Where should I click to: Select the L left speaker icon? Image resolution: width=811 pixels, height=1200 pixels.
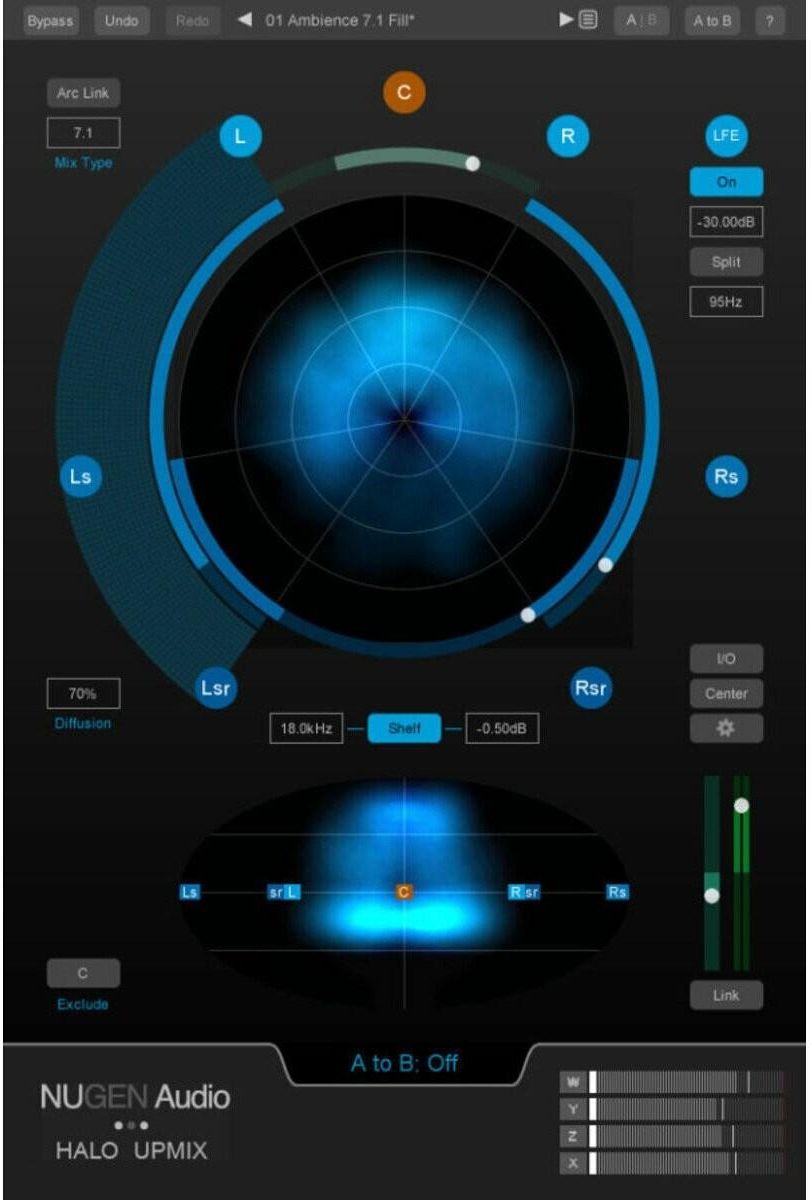pos(240,137)
